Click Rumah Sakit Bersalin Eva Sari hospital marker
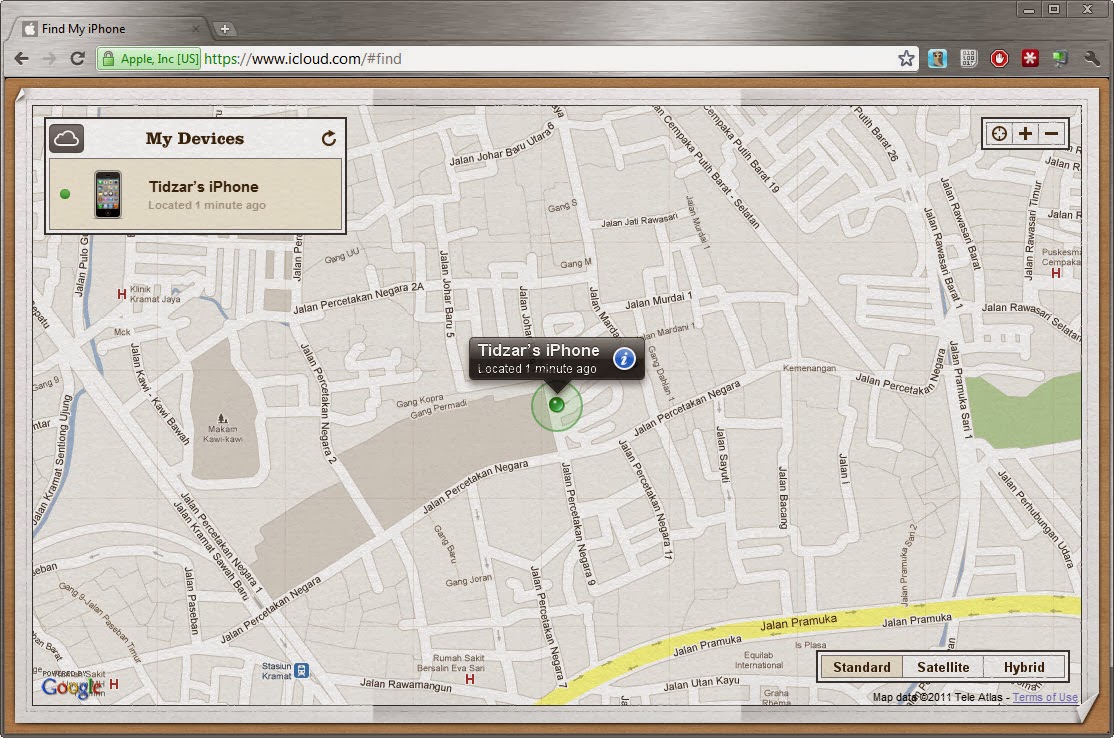Image resolution: width=1114 pixels, height=738 pixels. point(469,679)
